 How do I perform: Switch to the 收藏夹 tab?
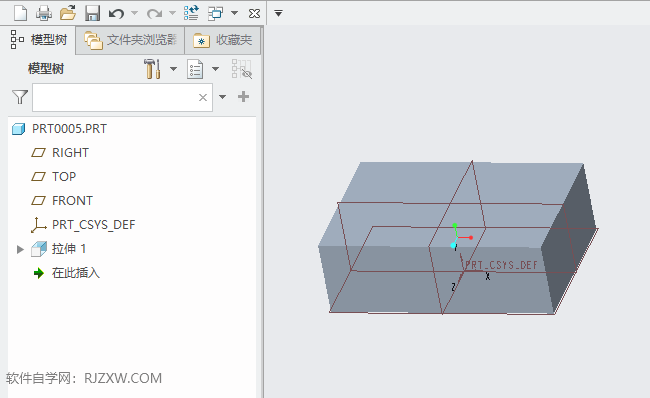point(223,40)
